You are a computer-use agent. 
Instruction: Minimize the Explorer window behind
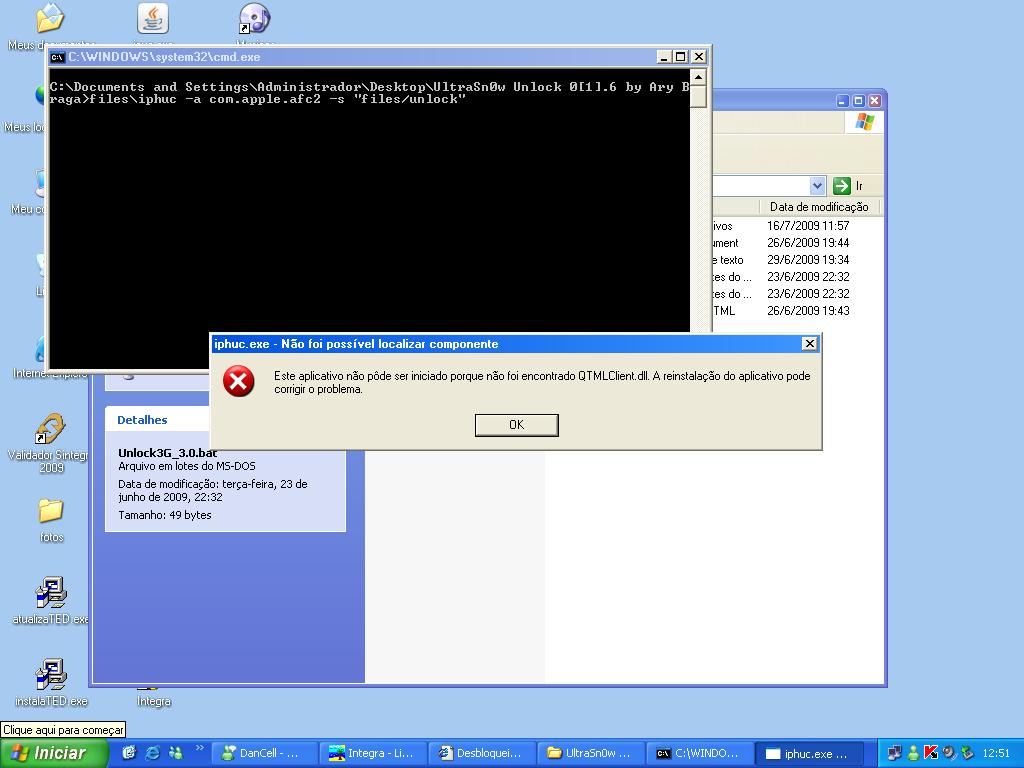(842, 101)
